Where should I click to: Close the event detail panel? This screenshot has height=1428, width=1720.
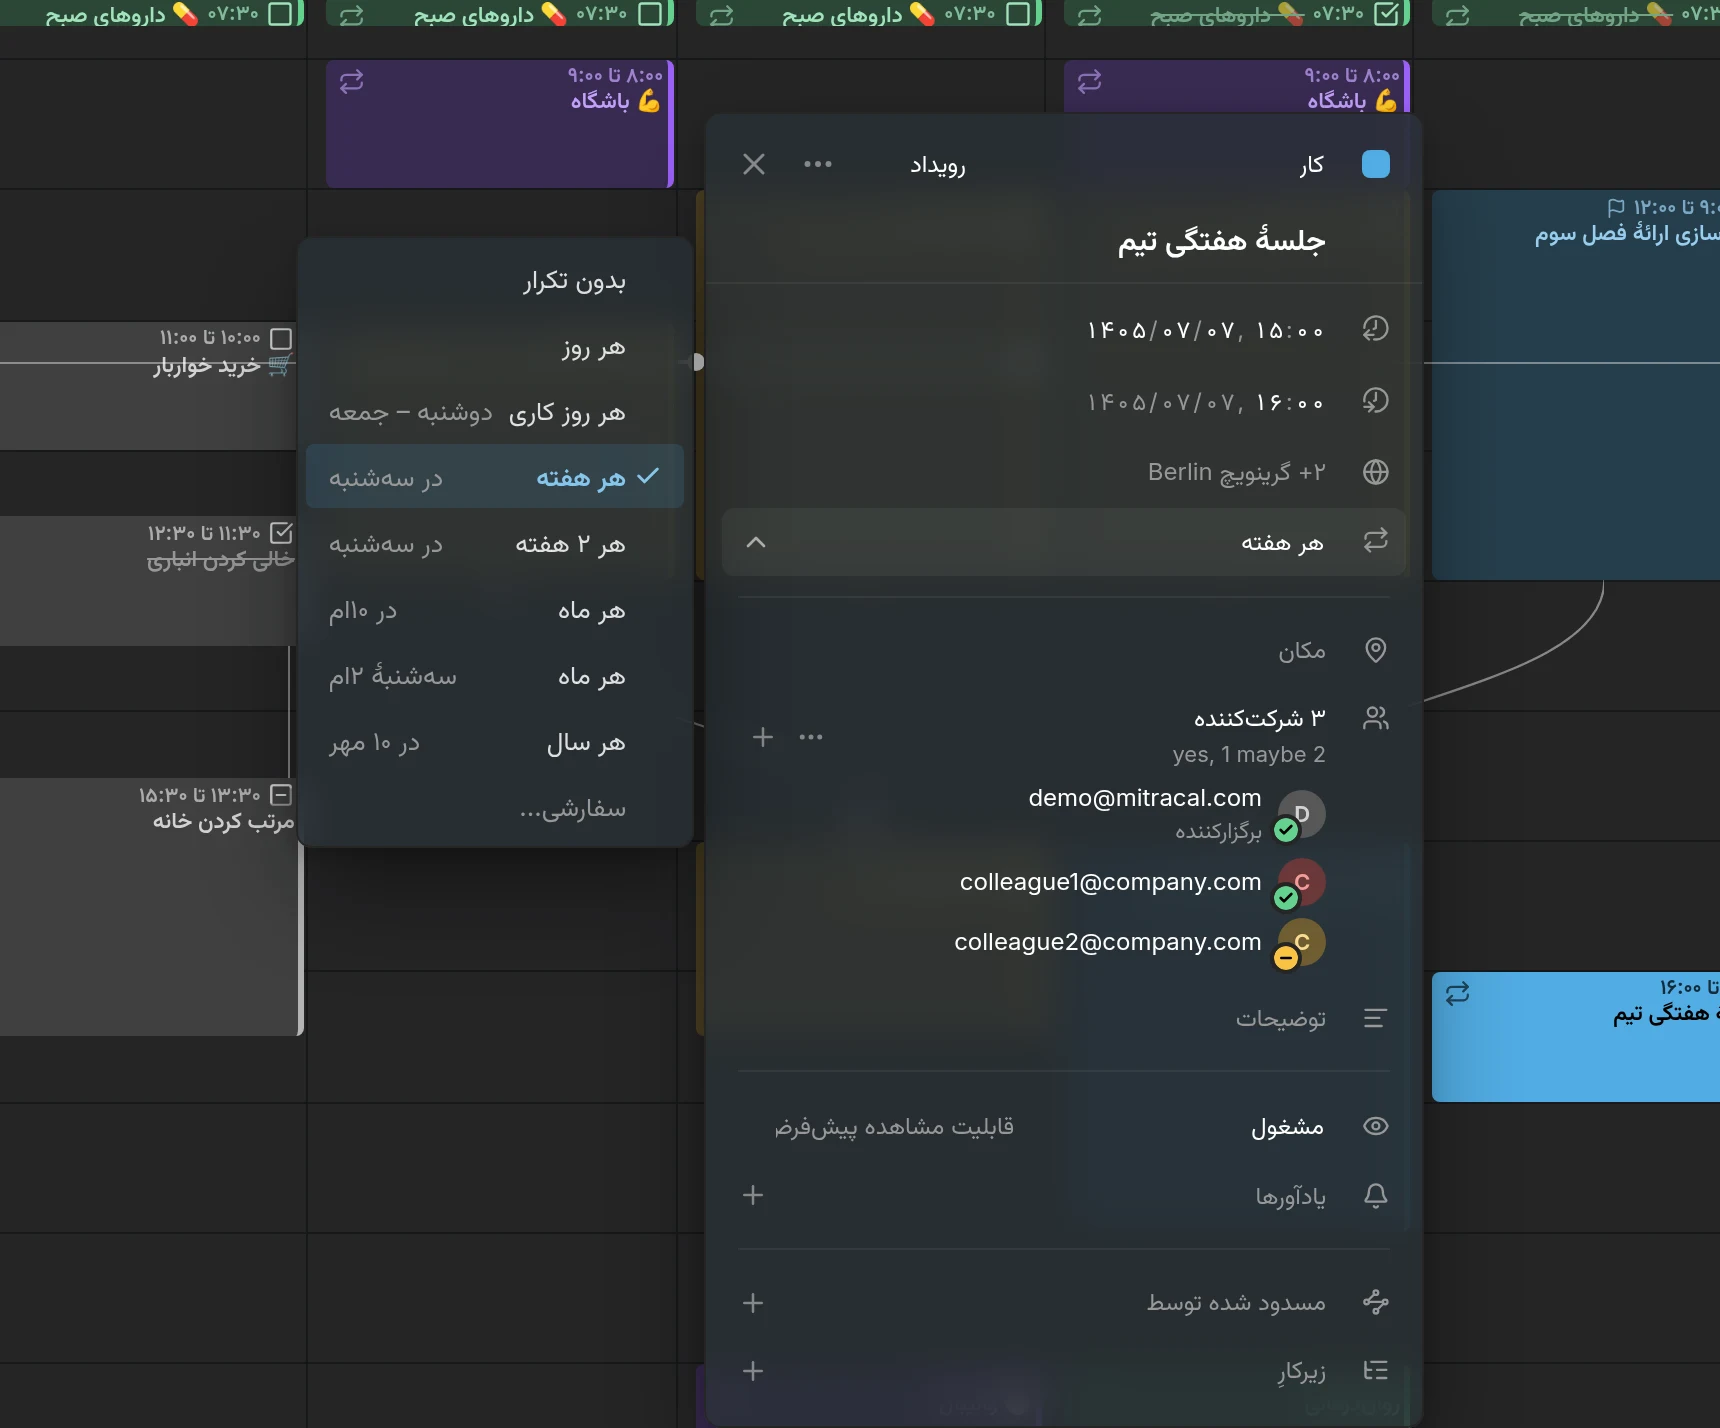coord(754,164)
